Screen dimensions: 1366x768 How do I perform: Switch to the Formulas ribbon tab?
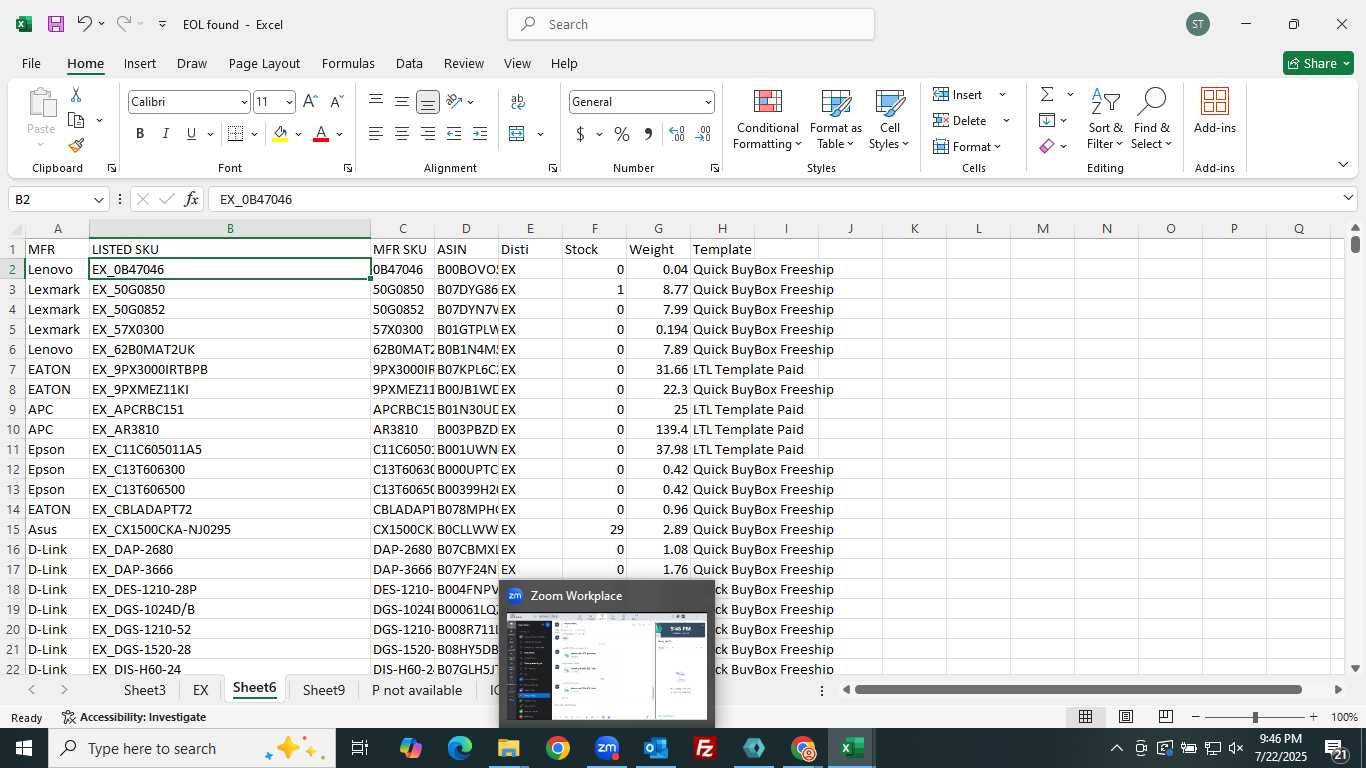tap(348, 63)
